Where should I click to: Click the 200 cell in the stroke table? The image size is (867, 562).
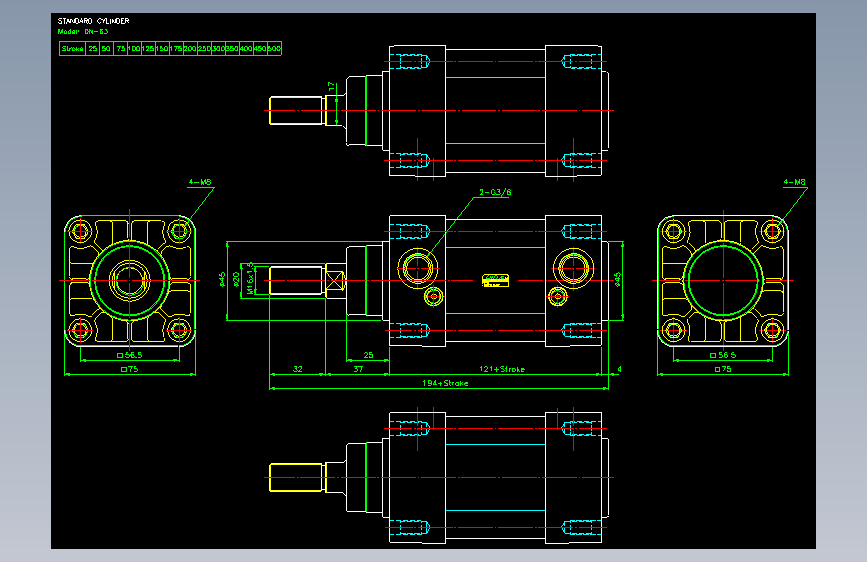click(190, 49)
